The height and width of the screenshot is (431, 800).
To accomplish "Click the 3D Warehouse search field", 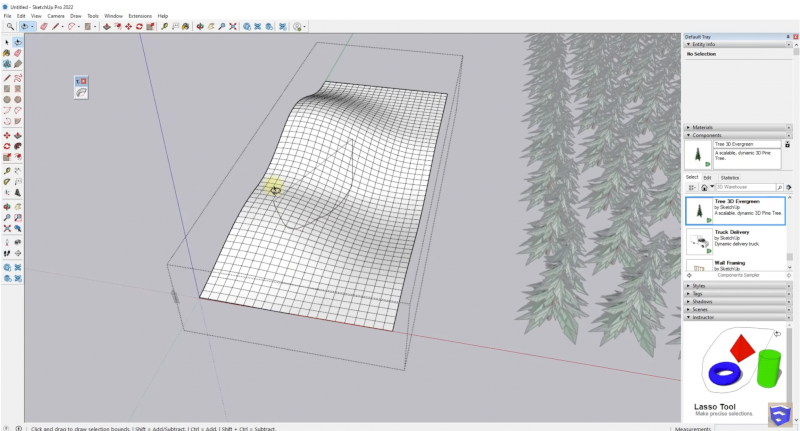I will [745, 187].
